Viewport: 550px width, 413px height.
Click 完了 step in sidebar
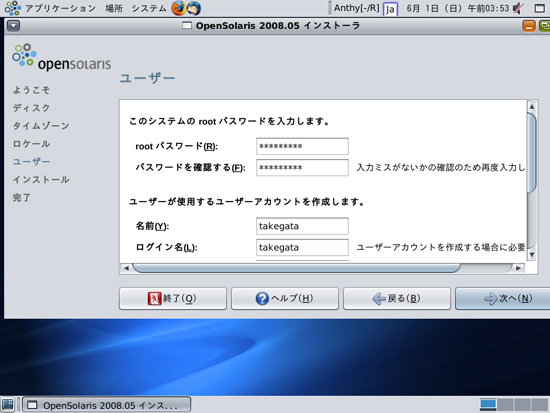[21, 198]
